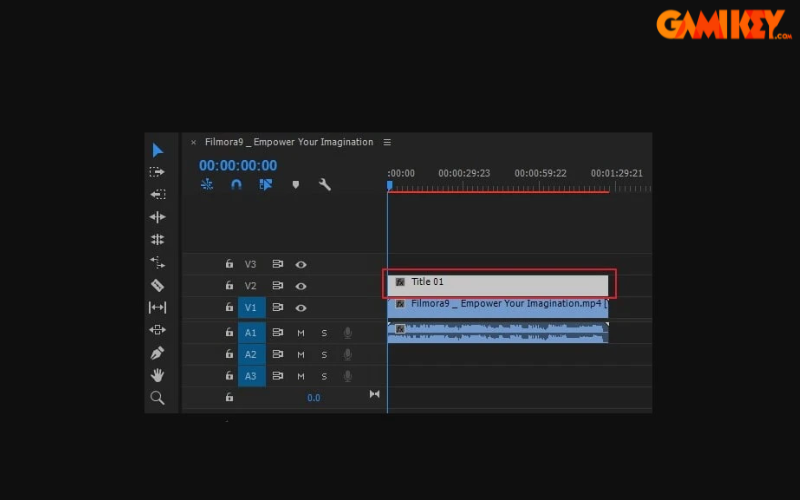This screenshot has height=500, width=800.
Task: Toggle lock on track A2
Action: point(229,354)
